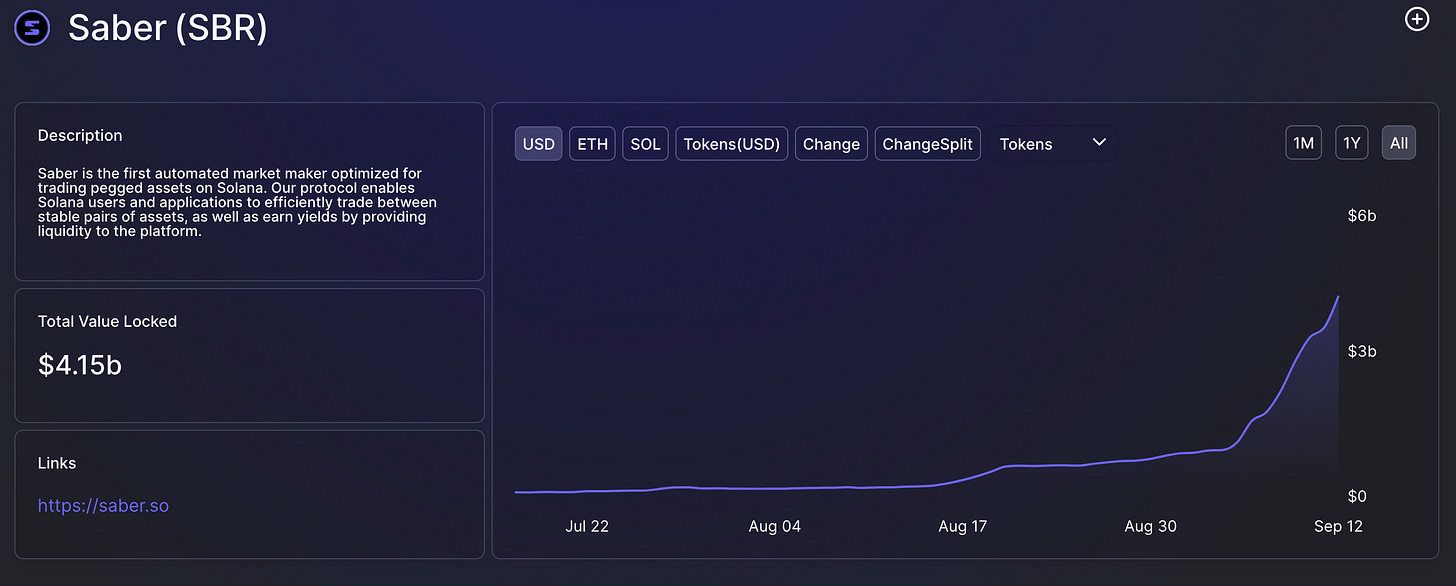Click the Saber description paragraph

tap(237, 203)
